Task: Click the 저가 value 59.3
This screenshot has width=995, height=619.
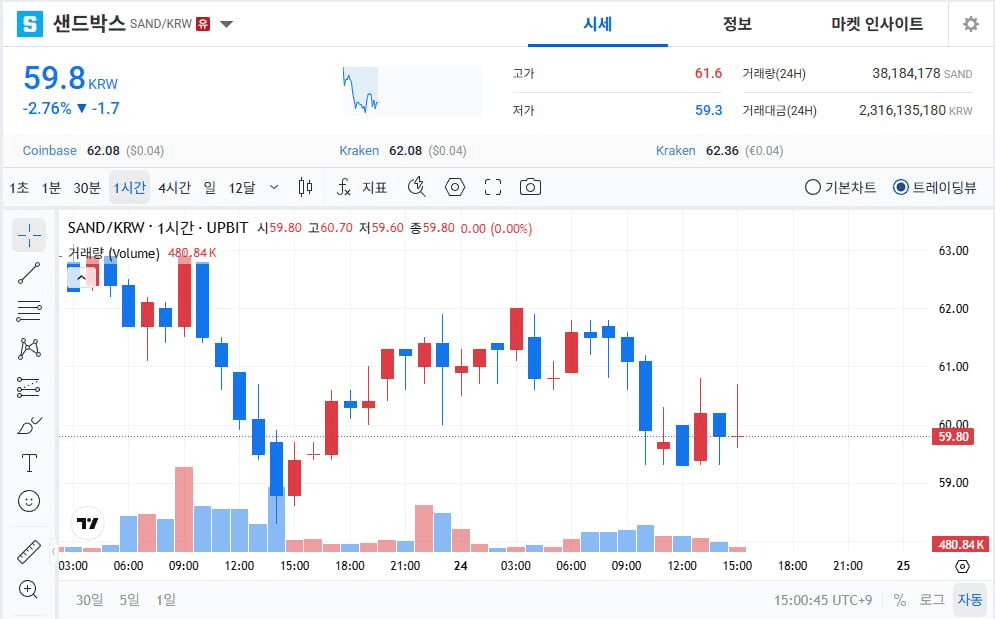Action: pyautogui.click(x=708, y=110)
